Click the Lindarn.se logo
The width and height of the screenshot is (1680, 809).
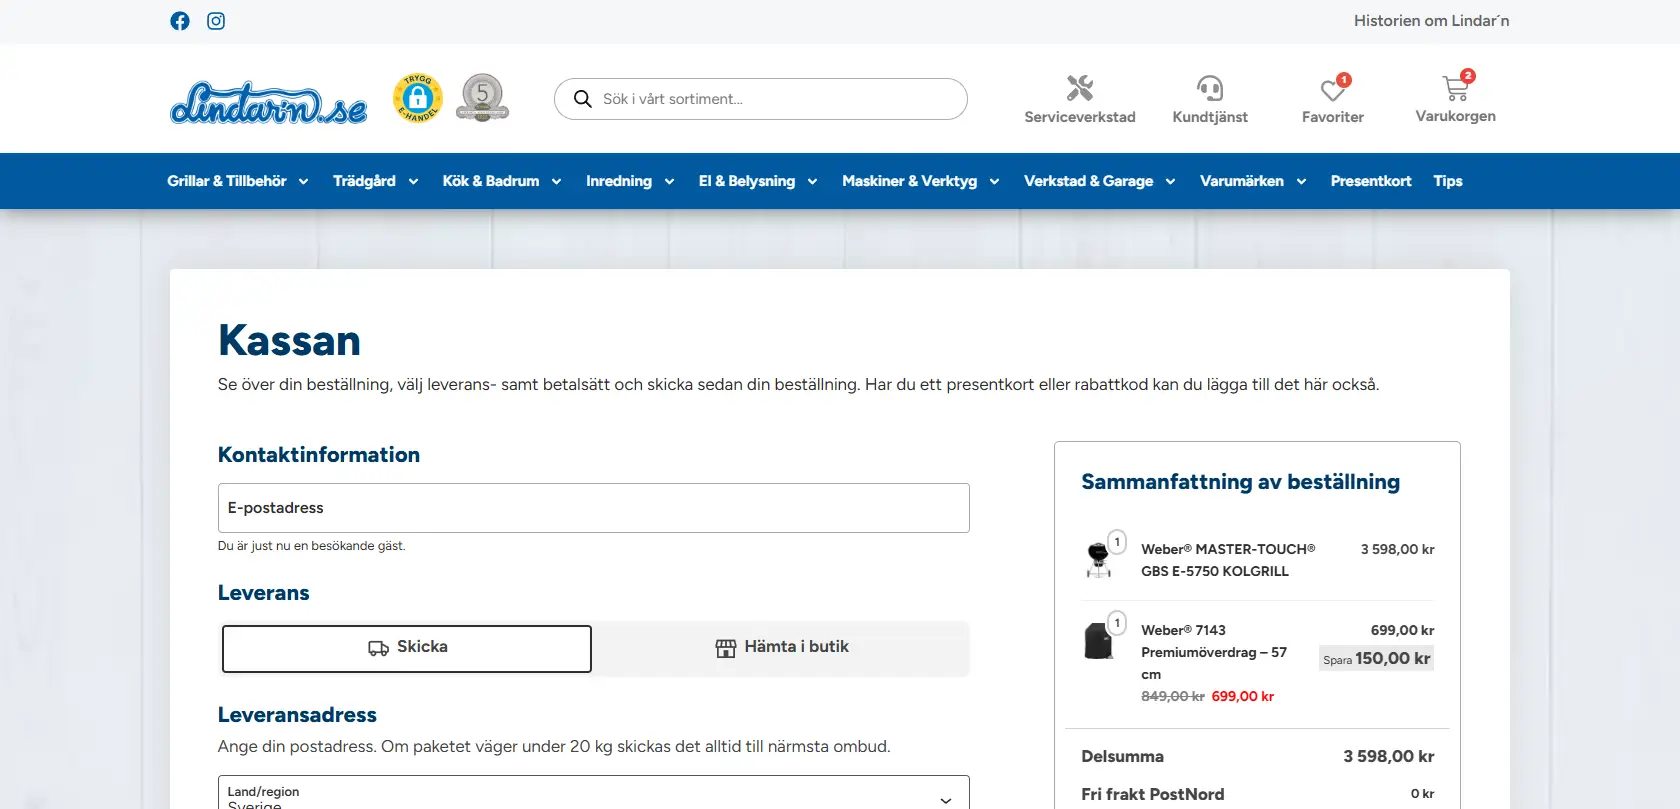pyautogui.click(x=268, y=102)
